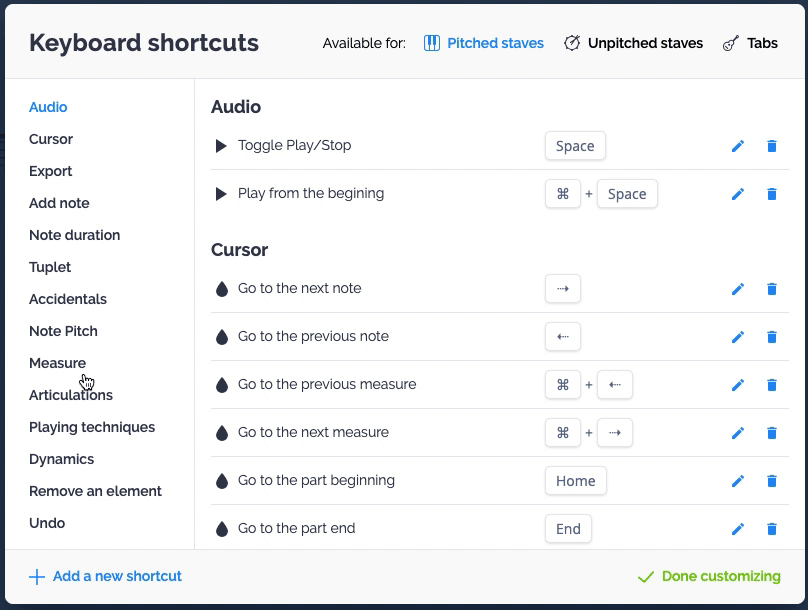The width and height of the screenshot is (808, 610).
Task: Edit the "Go to the part beginning" shortcut
Action: coord(737,481)
